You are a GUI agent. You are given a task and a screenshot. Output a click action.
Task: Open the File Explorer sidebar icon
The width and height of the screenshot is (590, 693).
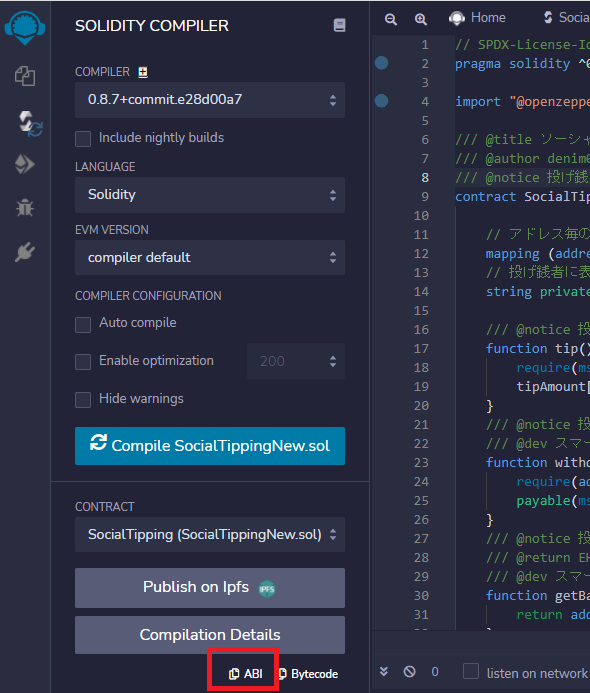click(x=25, y=76)
